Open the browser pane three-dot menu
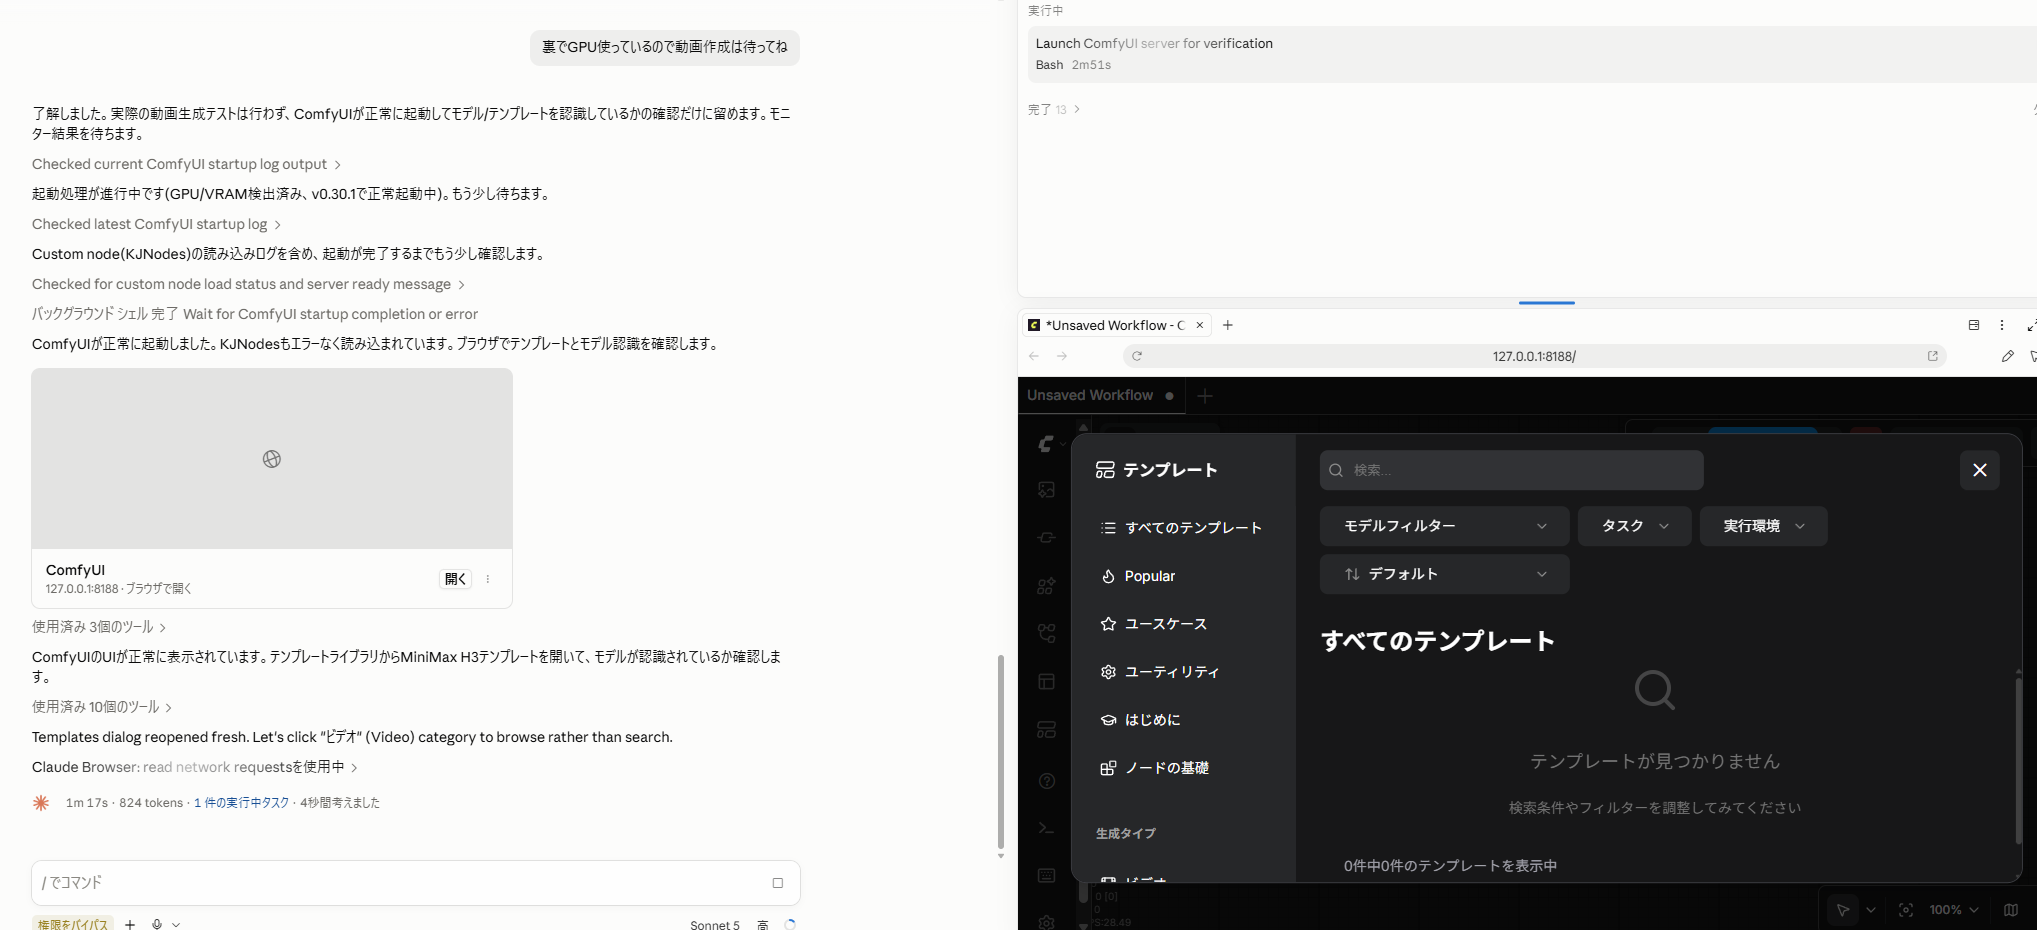Viewport: 2037px width, 930px height. tap(2001, 325)
